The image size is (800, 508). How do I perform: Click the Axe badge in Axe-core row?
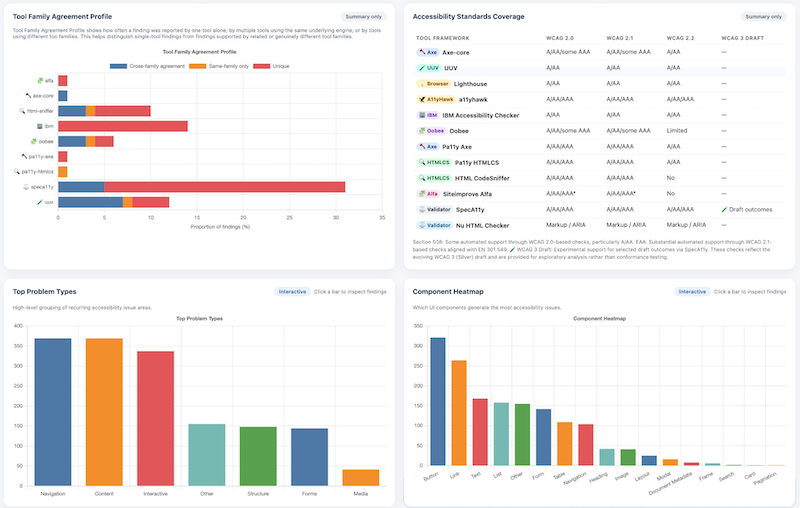pyautogui.click(x=428, y=52)
